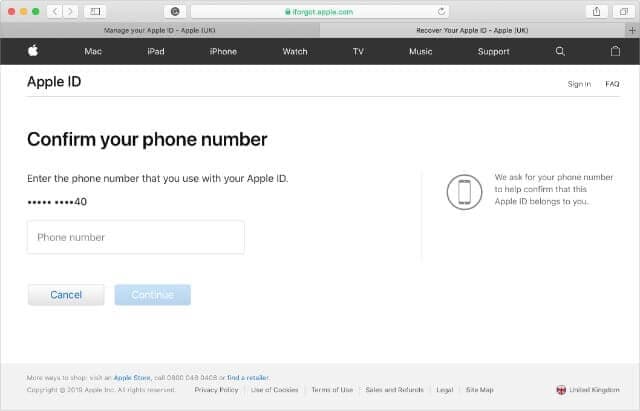Click the Apple logo in navigation bar

[x=33, y=51]
